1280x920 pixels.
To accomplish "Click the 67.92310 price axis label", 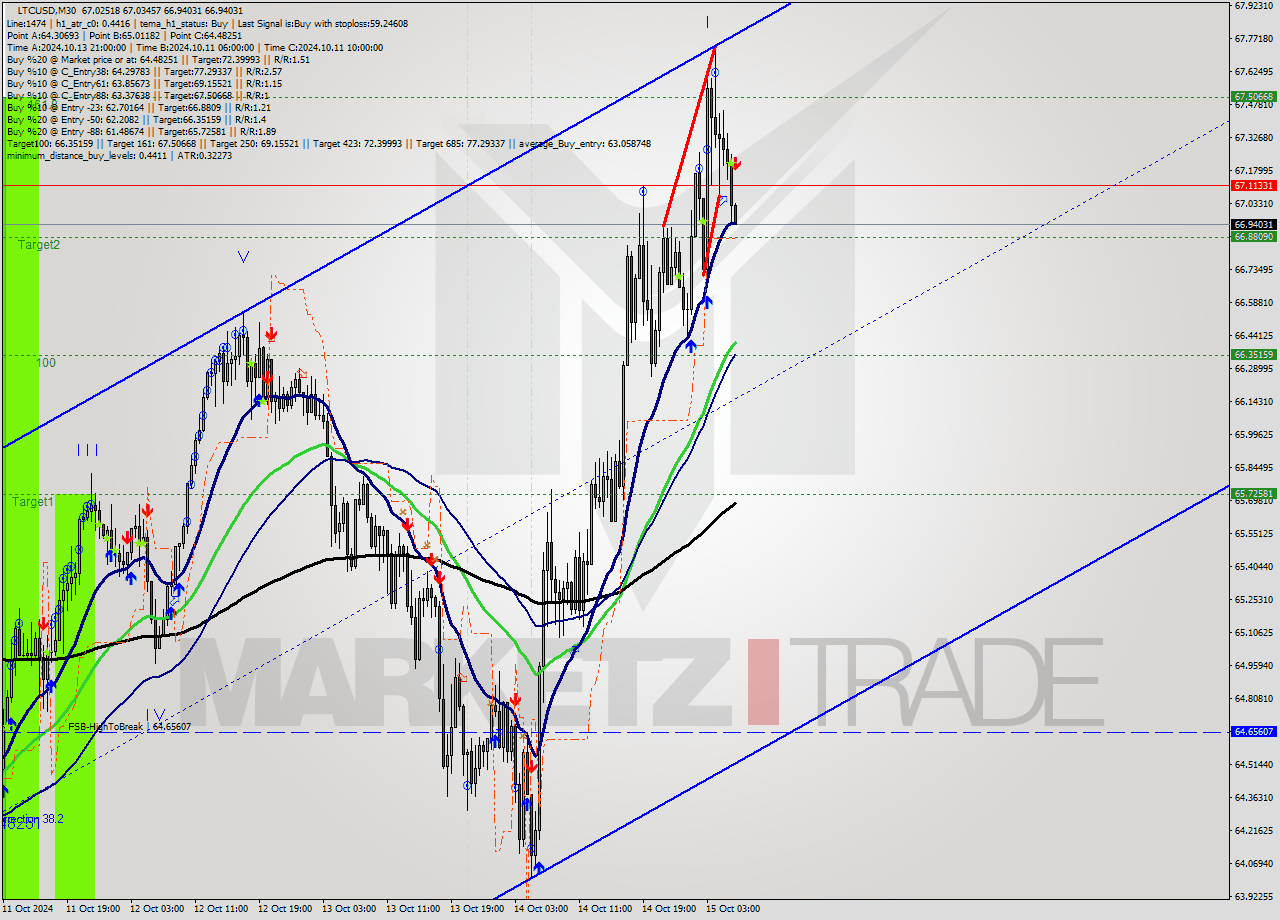I will (1253, 6).
